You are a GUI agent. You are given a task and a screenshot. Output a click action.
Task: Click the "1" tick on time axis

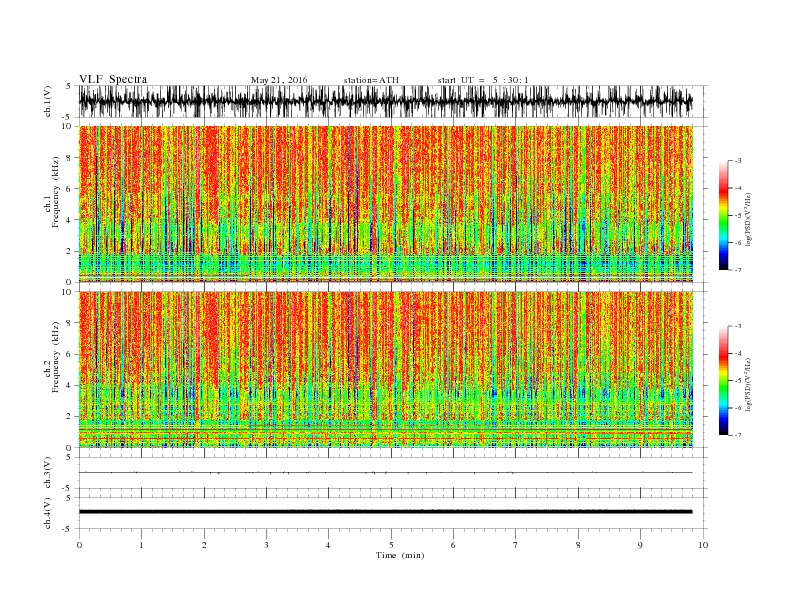pyautogui.click(x=141, y=545)
